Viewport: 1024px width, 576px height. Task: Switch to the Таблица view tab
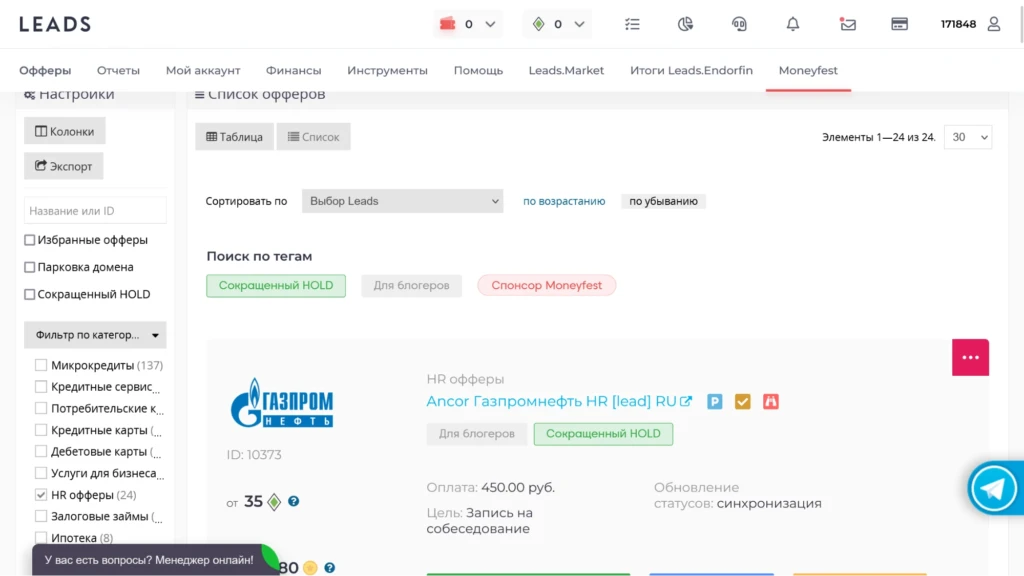(234, 136)
